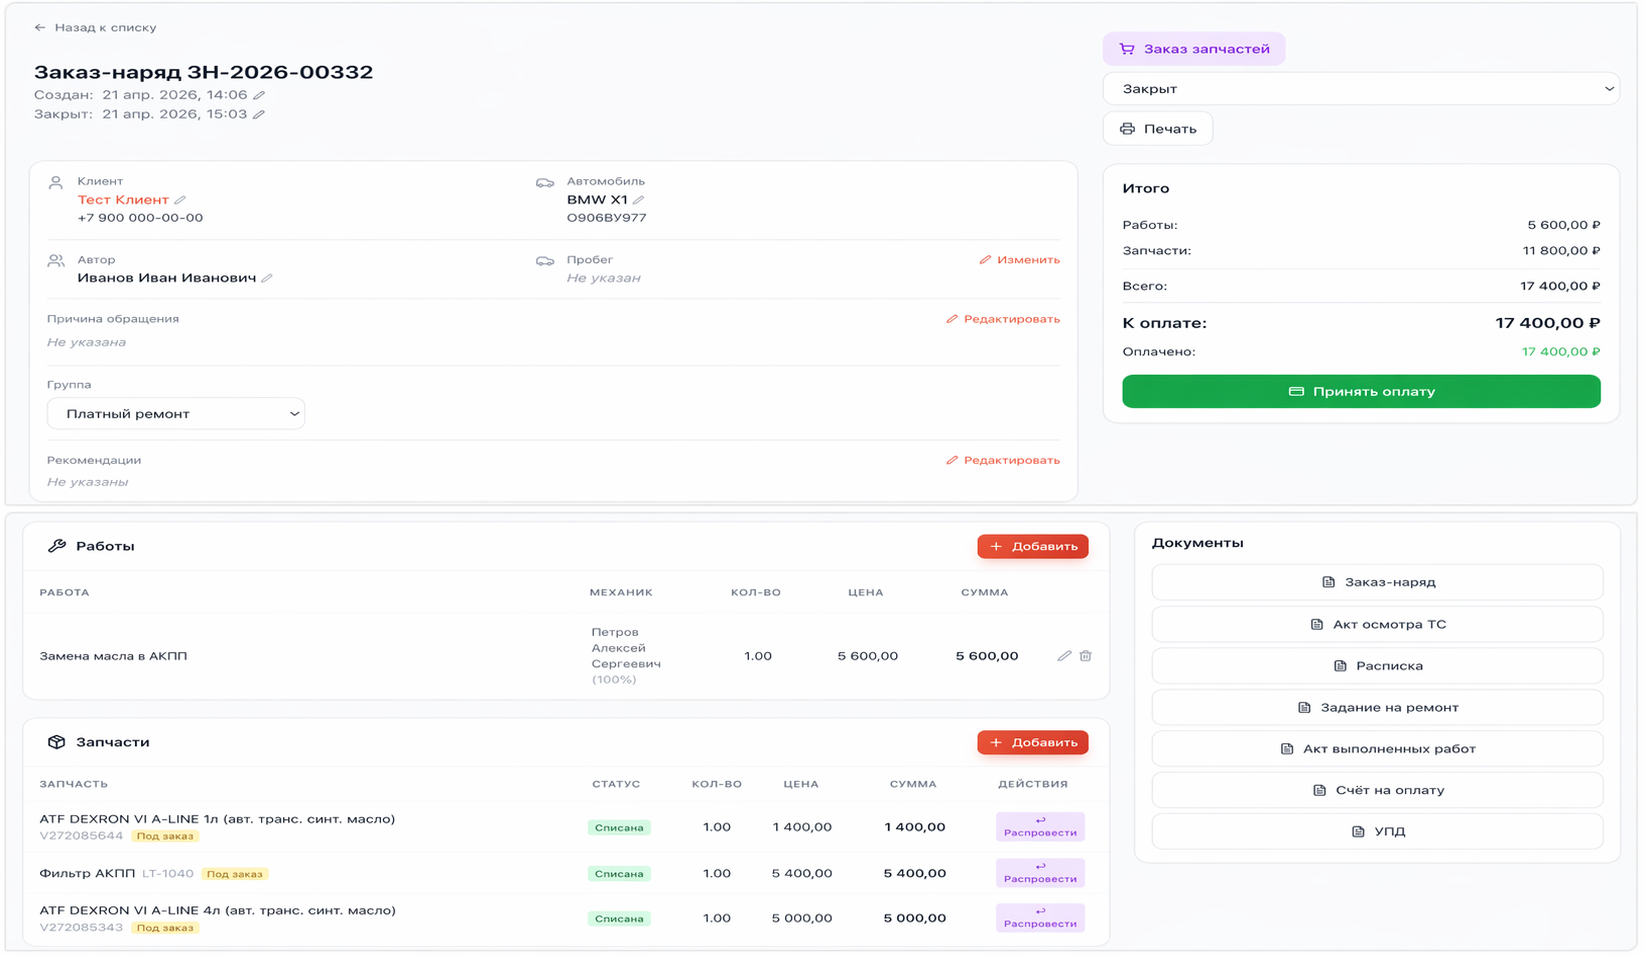Click the Печать button
The image size is (1645, 956).
(1158, 129)
